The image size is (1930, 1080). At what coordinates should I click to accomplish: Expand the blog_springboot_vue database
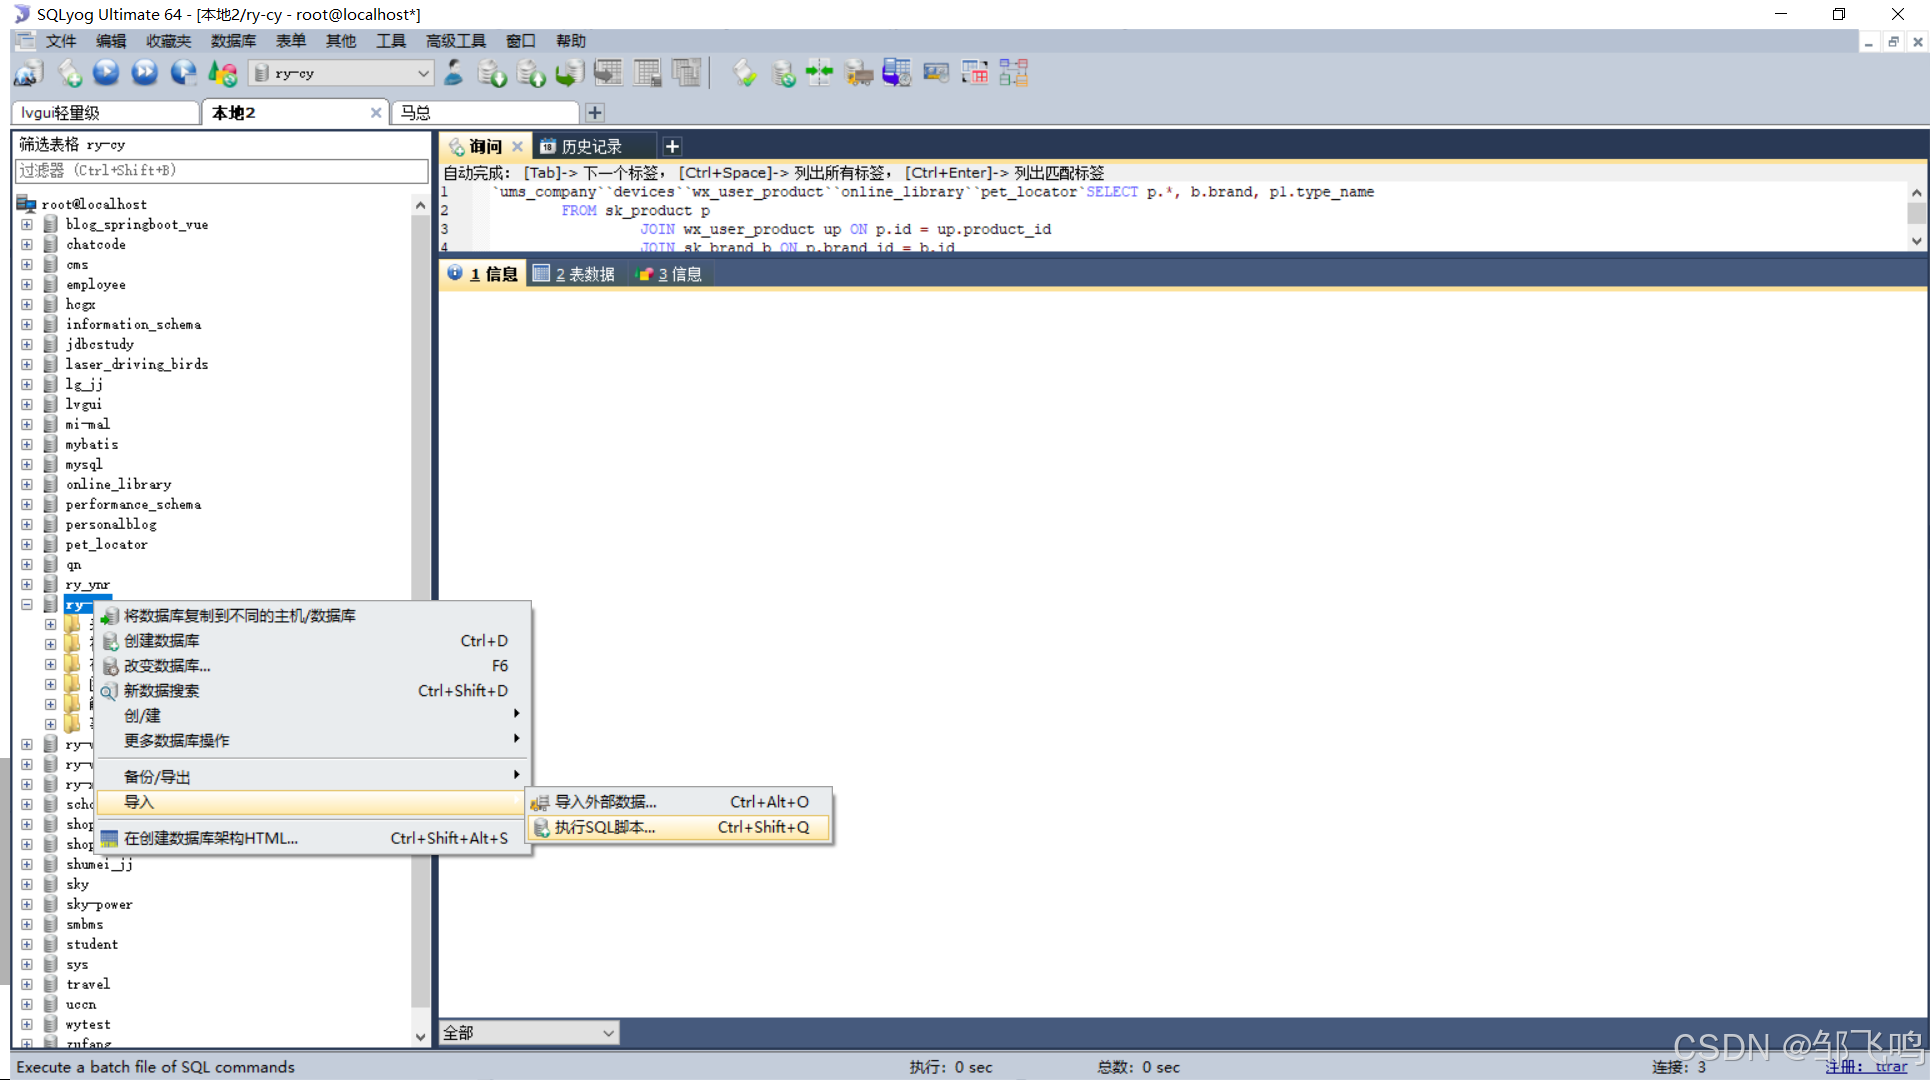click(x=27, y=224)
